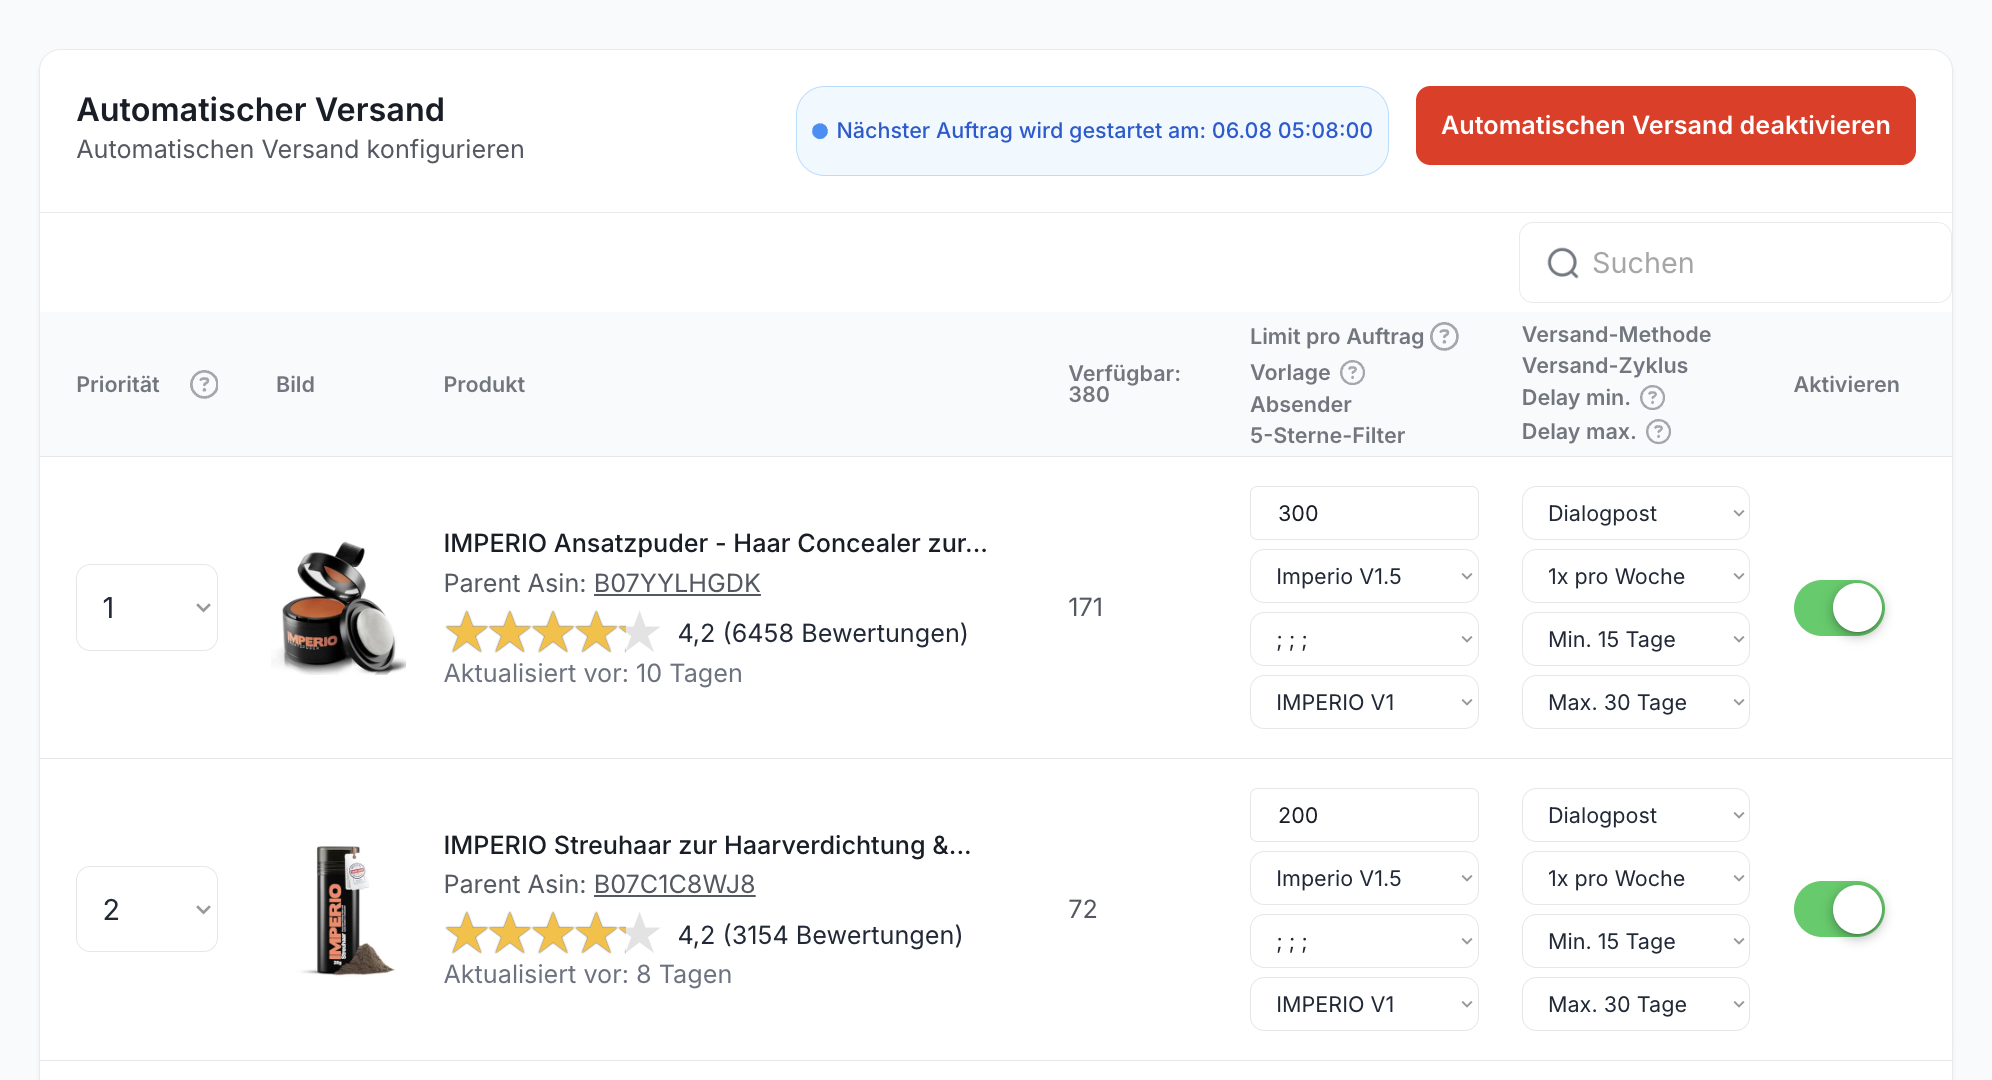Viewport: 1992px width, 1080px height.
Task: Open 1x pro Woche dropdown for Ansatzpuder
Action: click(x=1636, y=576)
